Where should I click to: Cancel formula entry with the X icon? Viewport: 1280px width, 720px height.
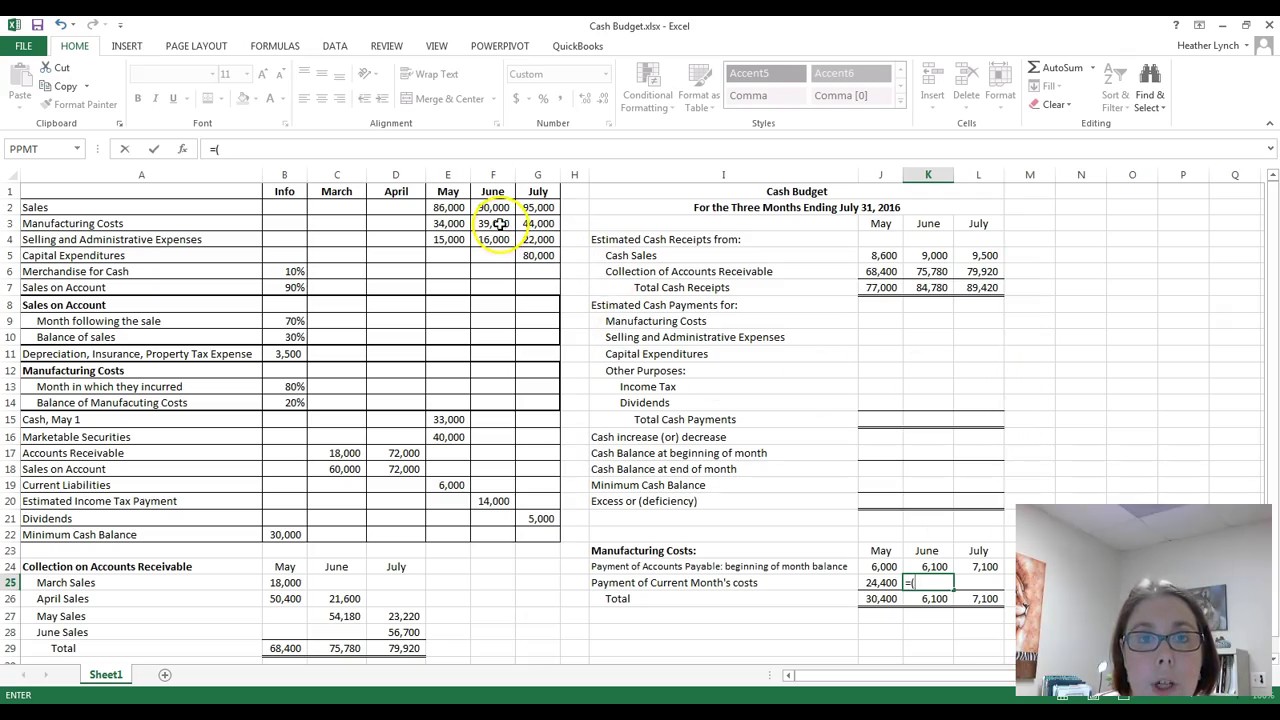(124, 149)
